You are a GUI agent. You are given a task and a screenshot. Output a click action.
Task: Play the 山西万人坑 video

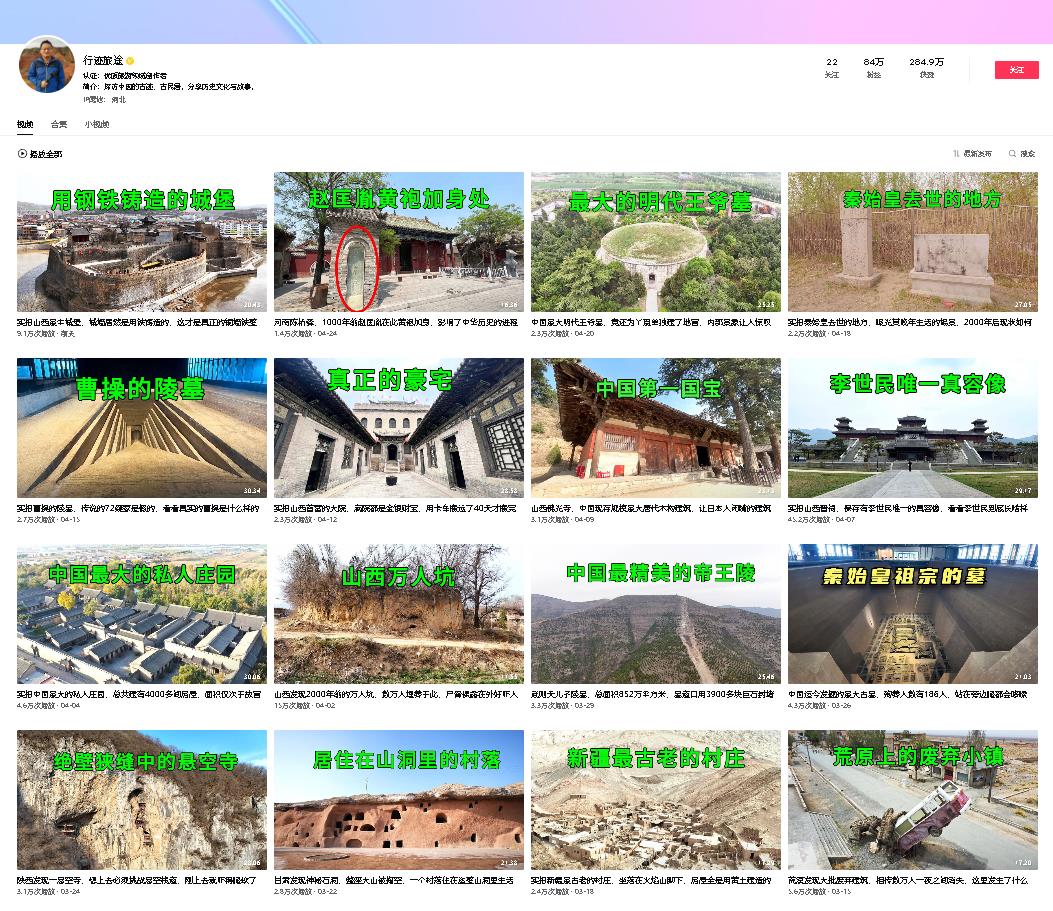pyautogui.click(x=398, y=614)
